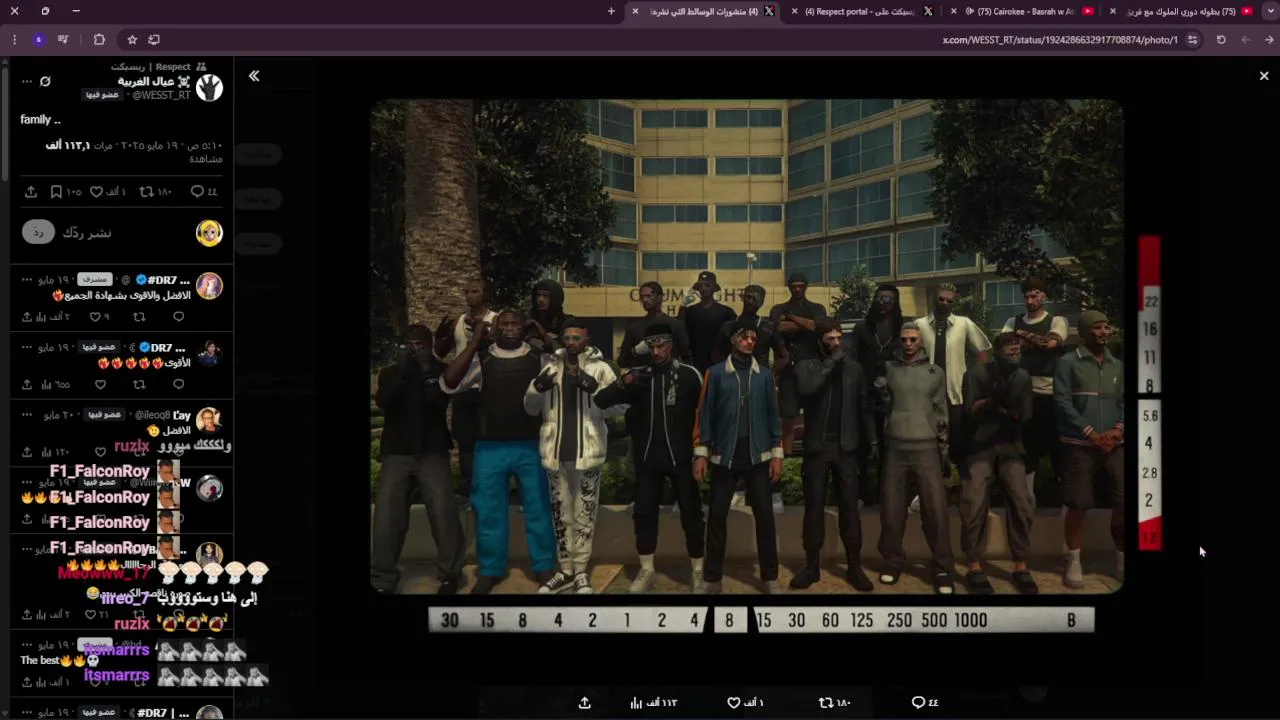Open the browser profile avatar

[x=38, y=40]
